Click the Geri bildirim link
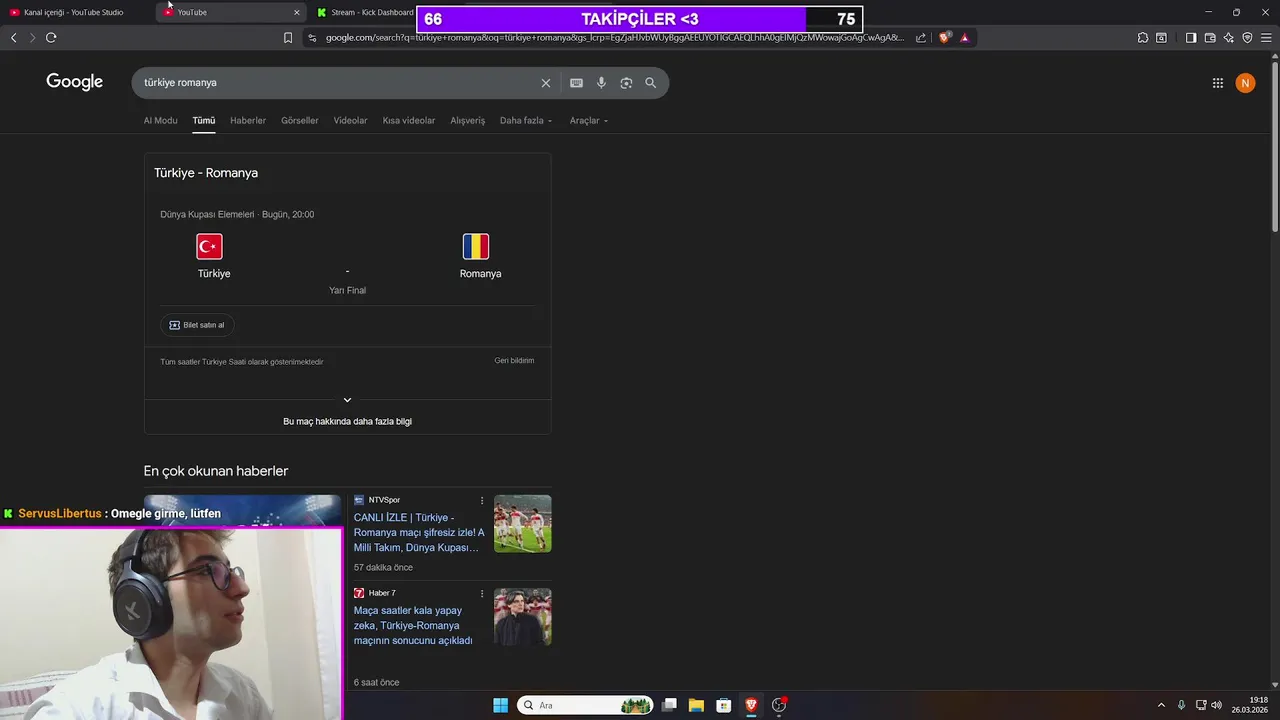The height and width of the screenshot is (720, 1280). (x=514, y=361)
